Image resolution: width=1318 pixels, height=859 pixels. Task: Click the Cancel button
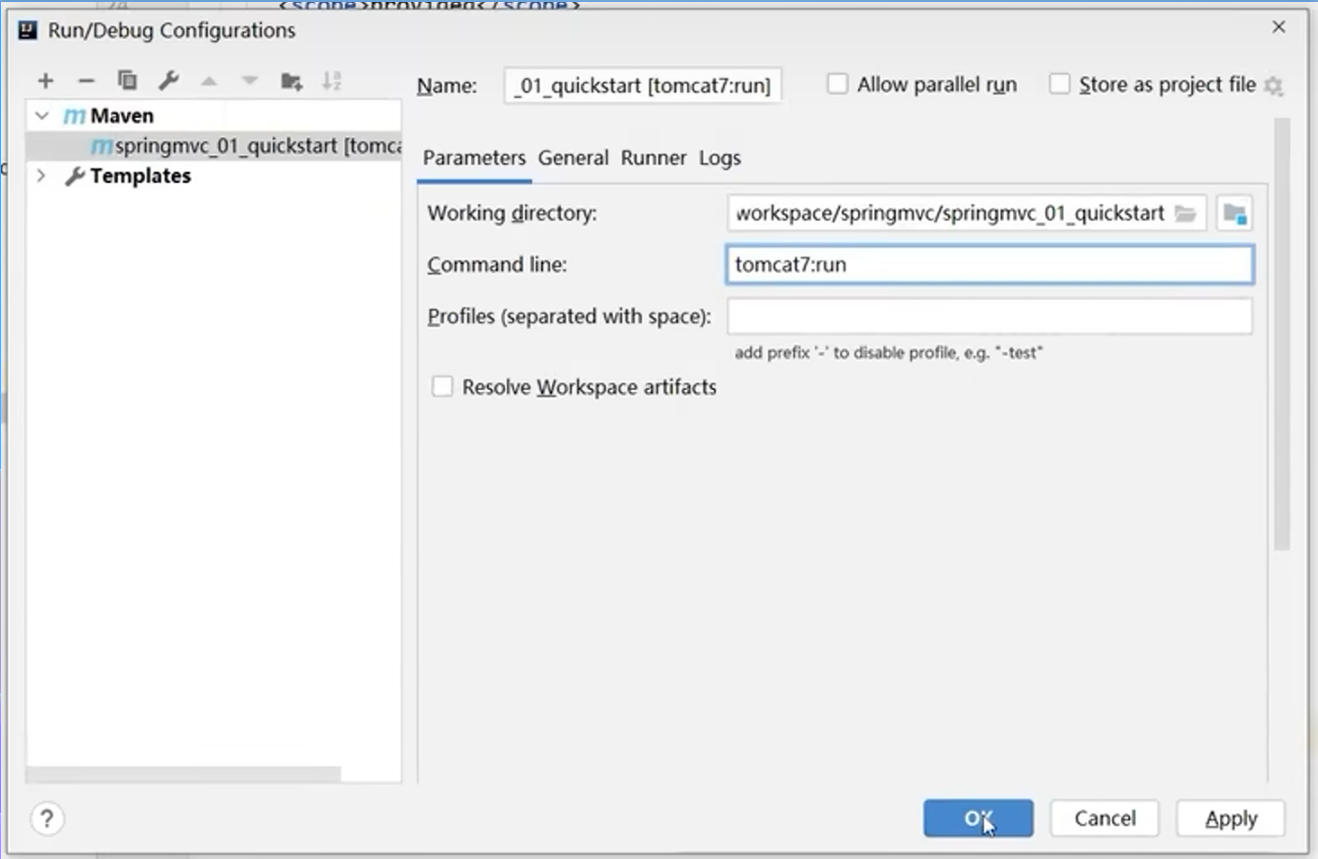click(x=1104, y=818)
